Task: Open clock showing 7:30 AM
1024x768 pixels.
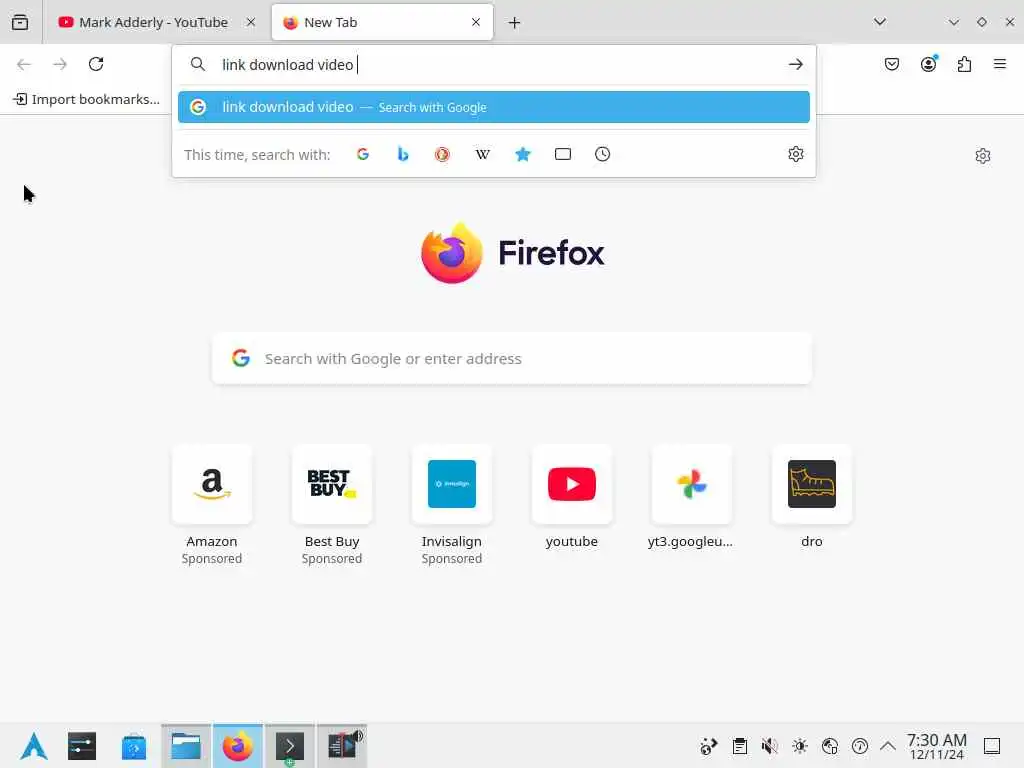Action: pyautogui.click(x=936, y=746)
